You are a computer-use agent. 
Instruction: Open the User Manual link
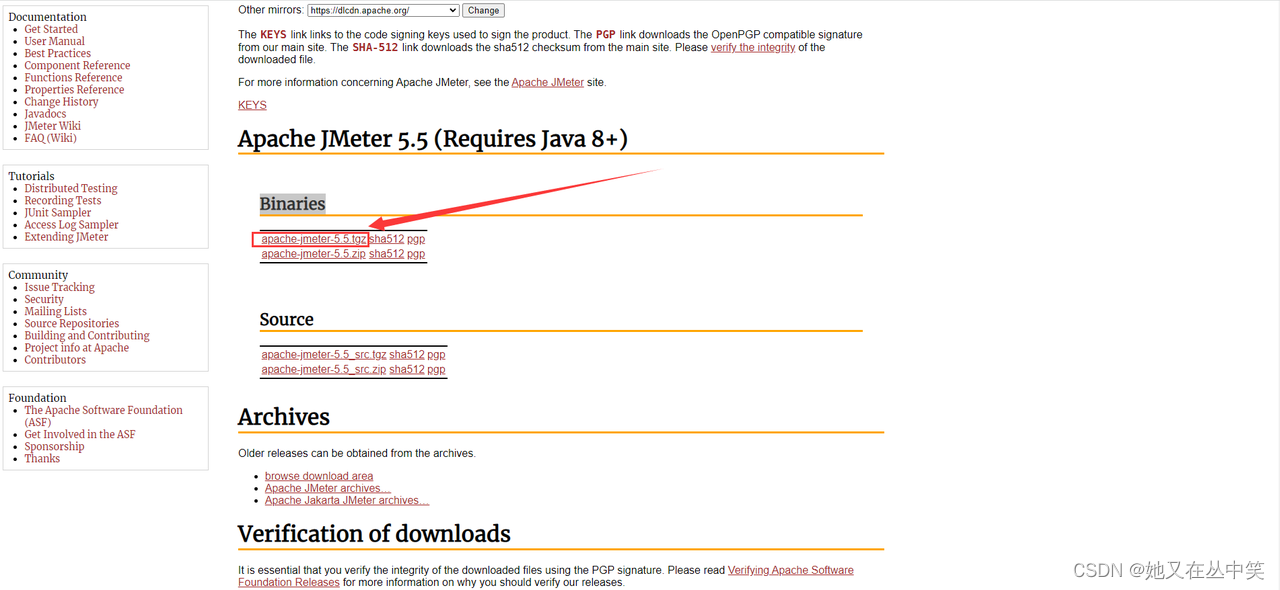tap(54, 41)
